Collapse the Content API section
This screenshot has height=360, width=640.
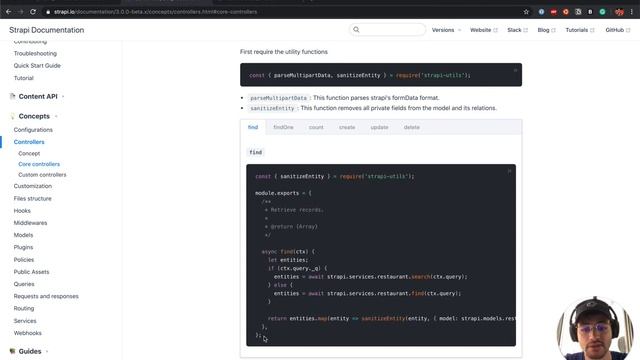coord(38,96)
